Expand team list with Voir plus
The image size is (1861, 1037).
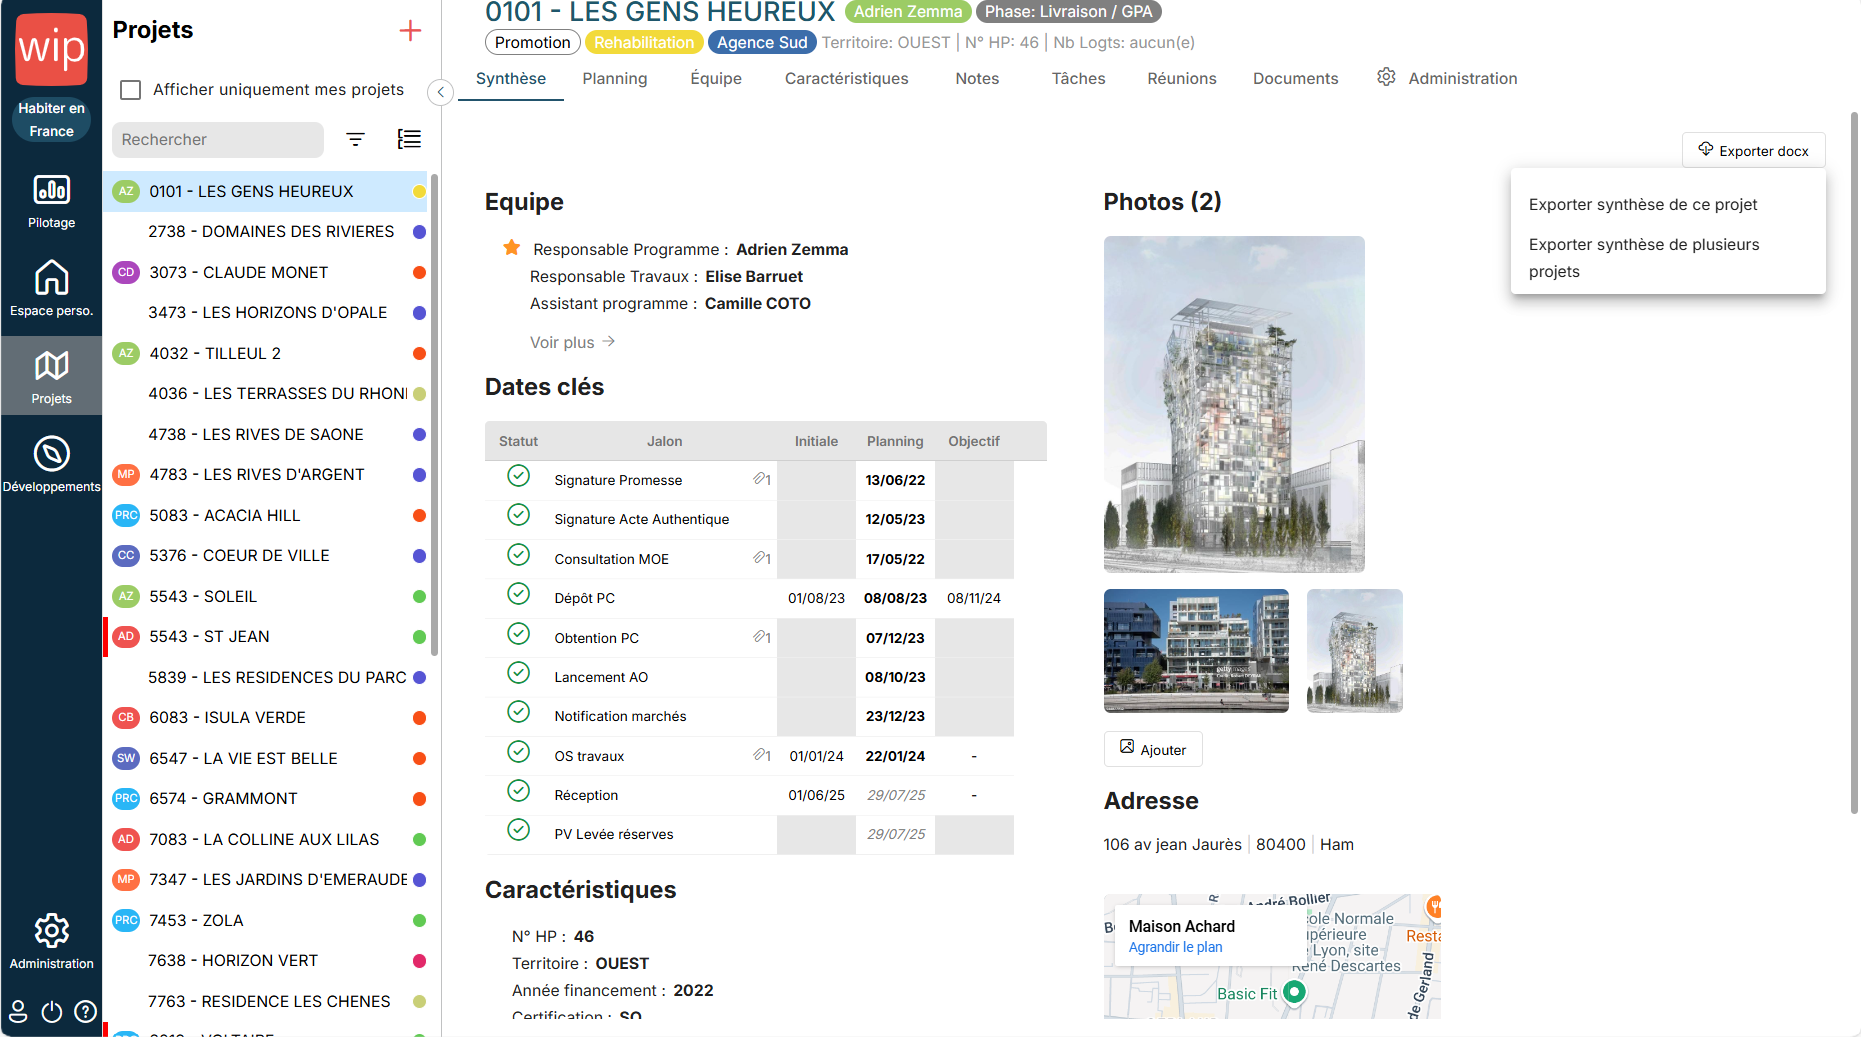click(572, 342)
